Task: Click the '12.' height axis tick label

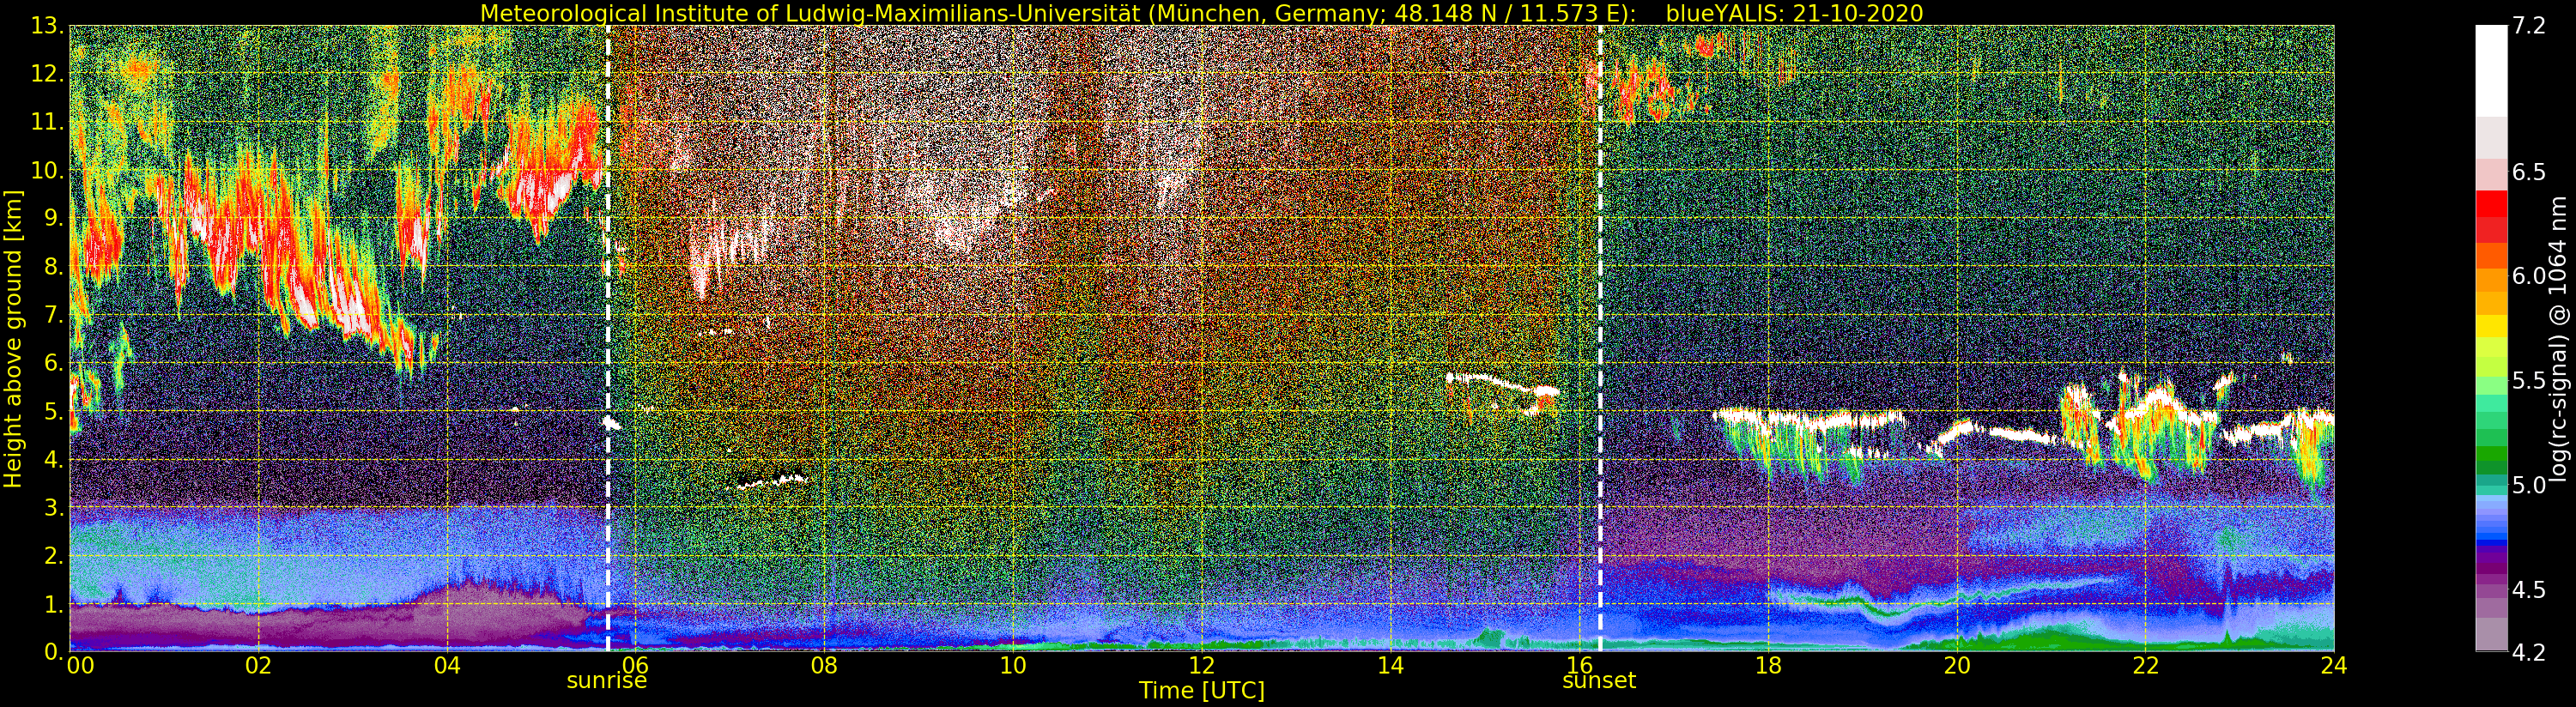Action: point(47,75)
